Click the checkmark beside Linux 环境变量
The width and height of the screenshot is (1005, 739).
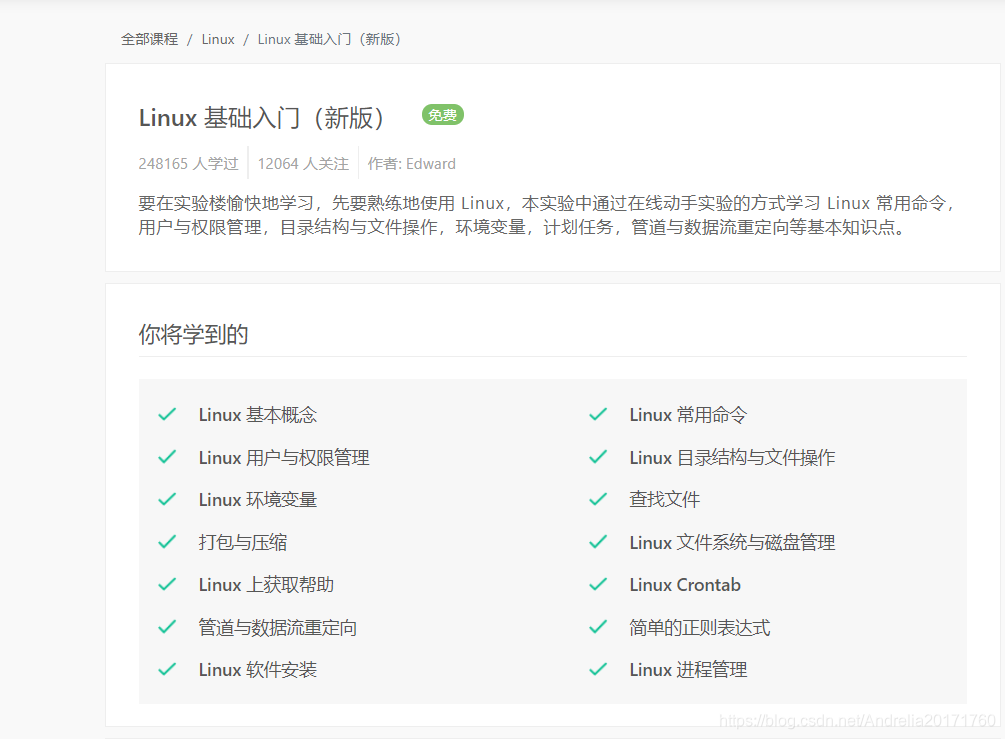tap(167, 499)
